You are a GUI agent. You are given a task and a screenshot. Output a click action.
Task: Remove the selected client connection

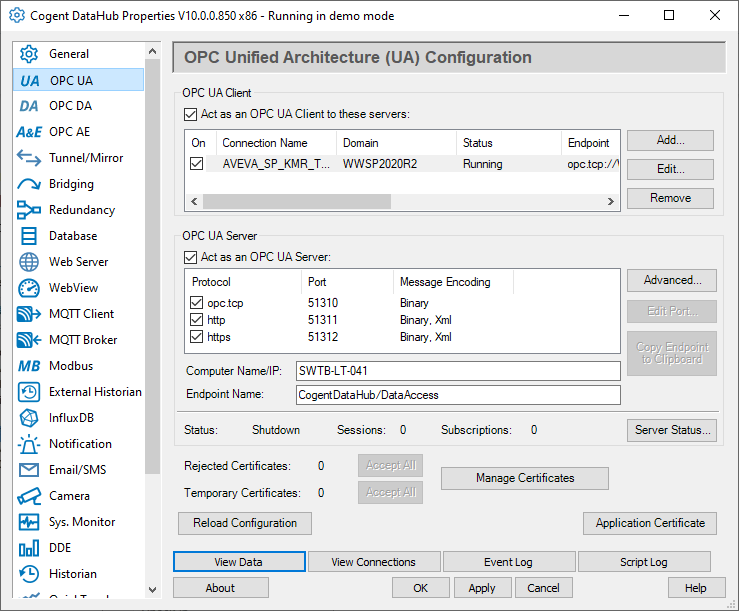670,198
